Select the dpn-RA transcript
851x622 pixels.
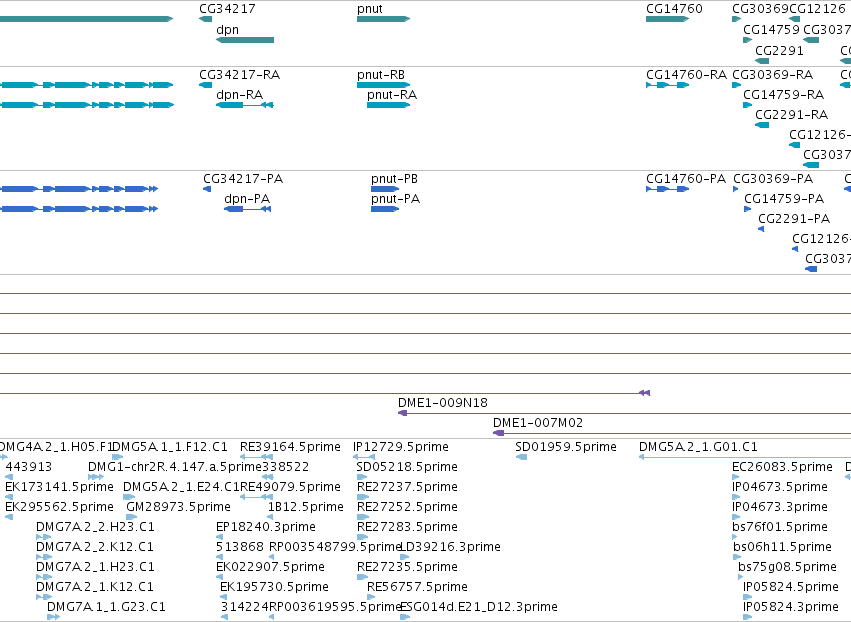[x=239, y=95]
